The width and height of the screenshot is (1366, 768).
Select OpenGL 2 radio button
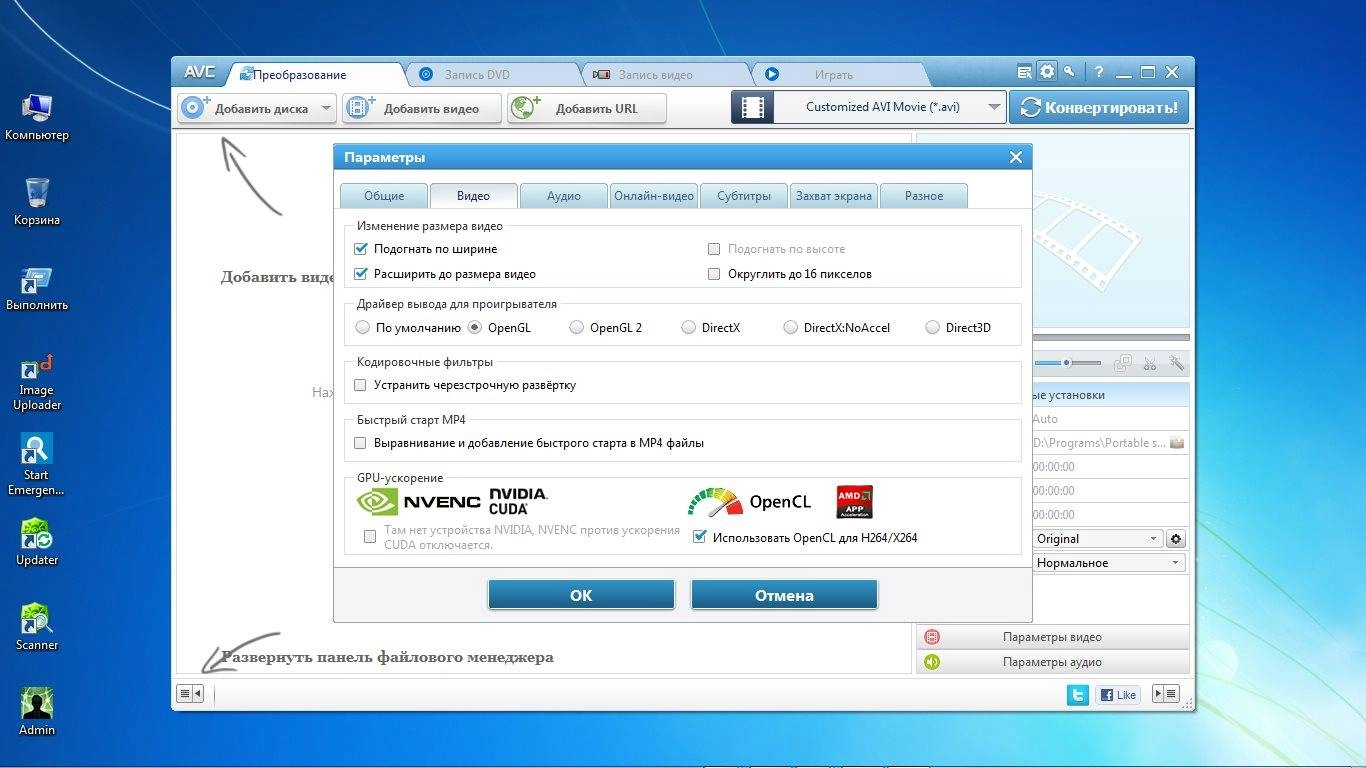pos(576,327)
